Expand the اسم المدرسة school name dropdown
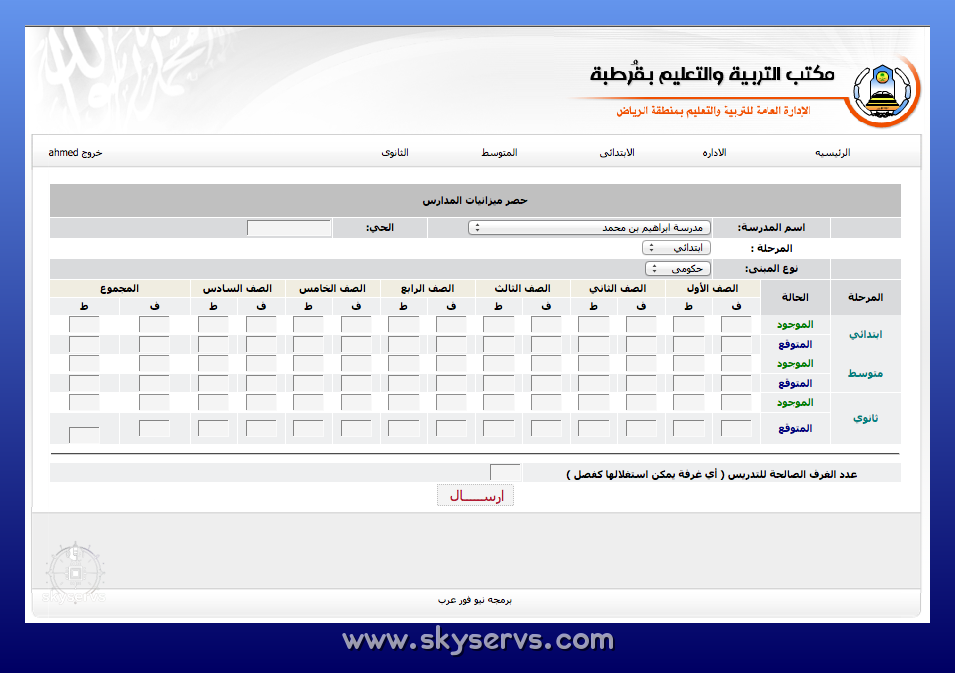Viewport: 955px width, 673px height. click(x=589, y=228)
